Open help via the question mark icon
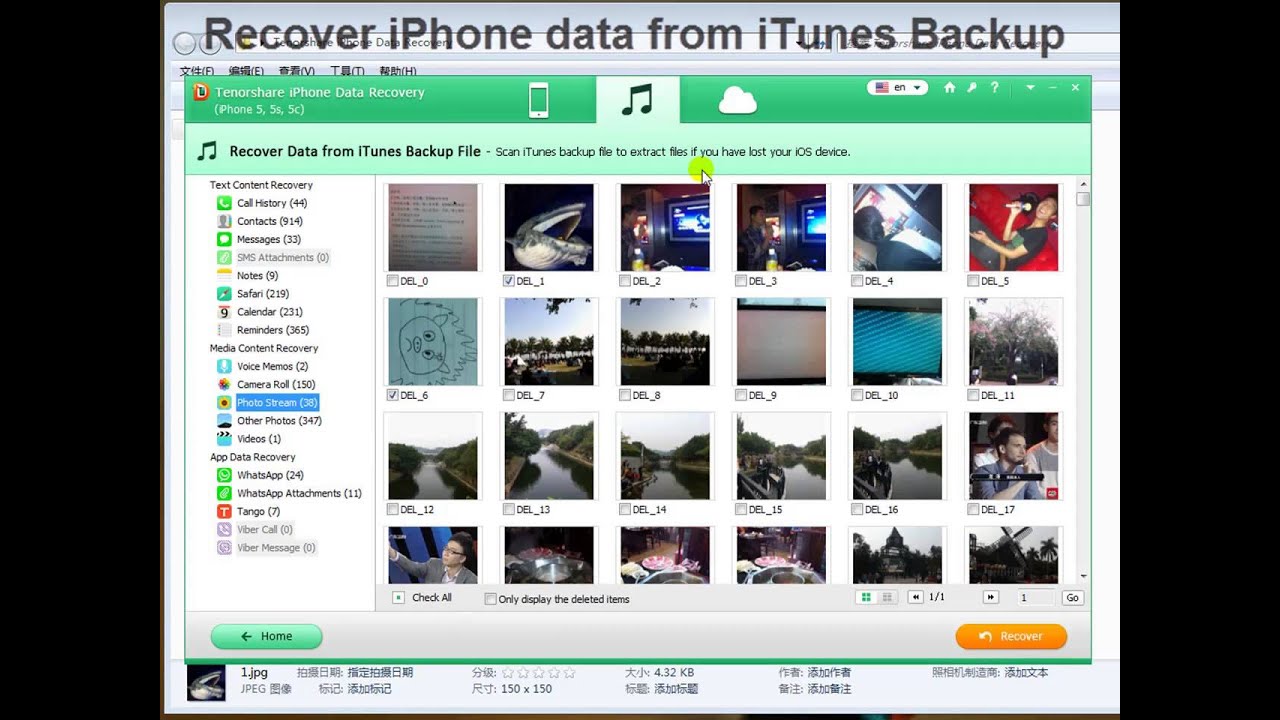 pyautogui.click(x=994, y=88)
